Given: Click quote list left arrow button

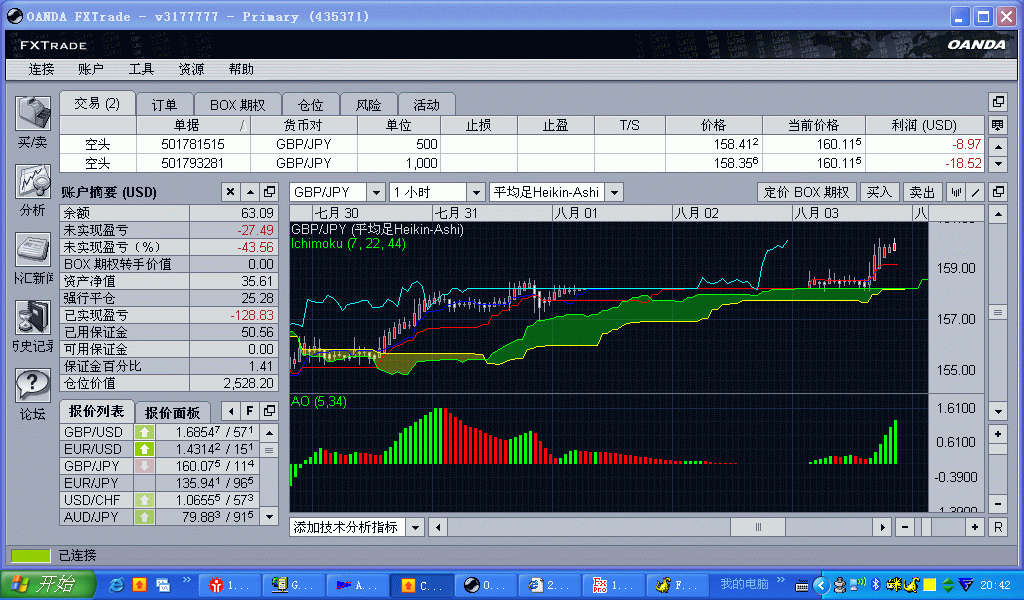Looking at the screenshot, I should click(231, 411).
